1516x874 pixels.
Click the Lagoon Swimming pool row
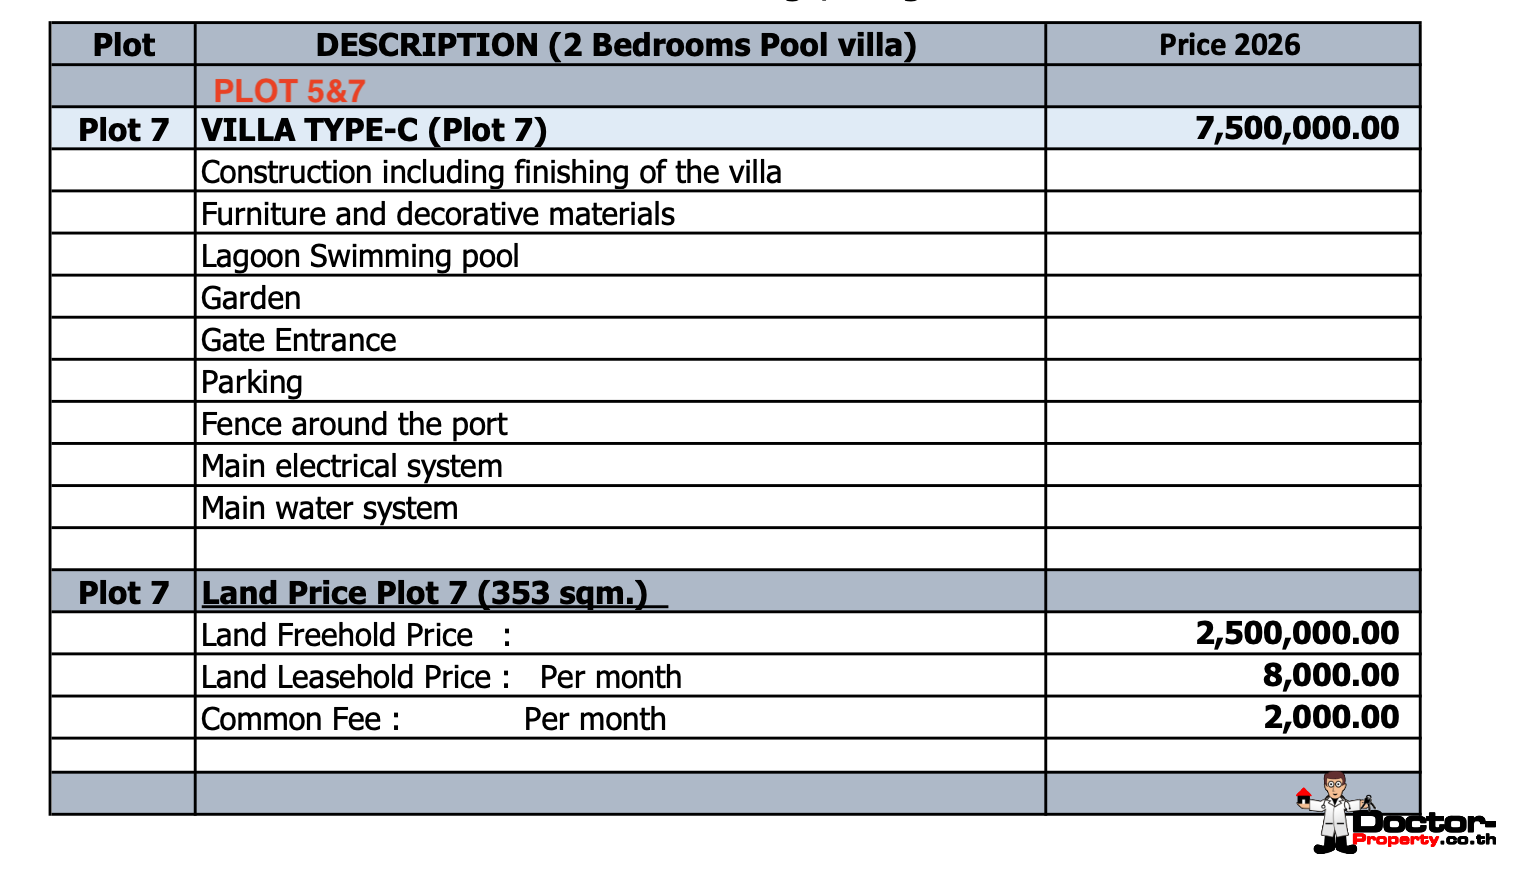pyautogui.click(x=360, y=256)
